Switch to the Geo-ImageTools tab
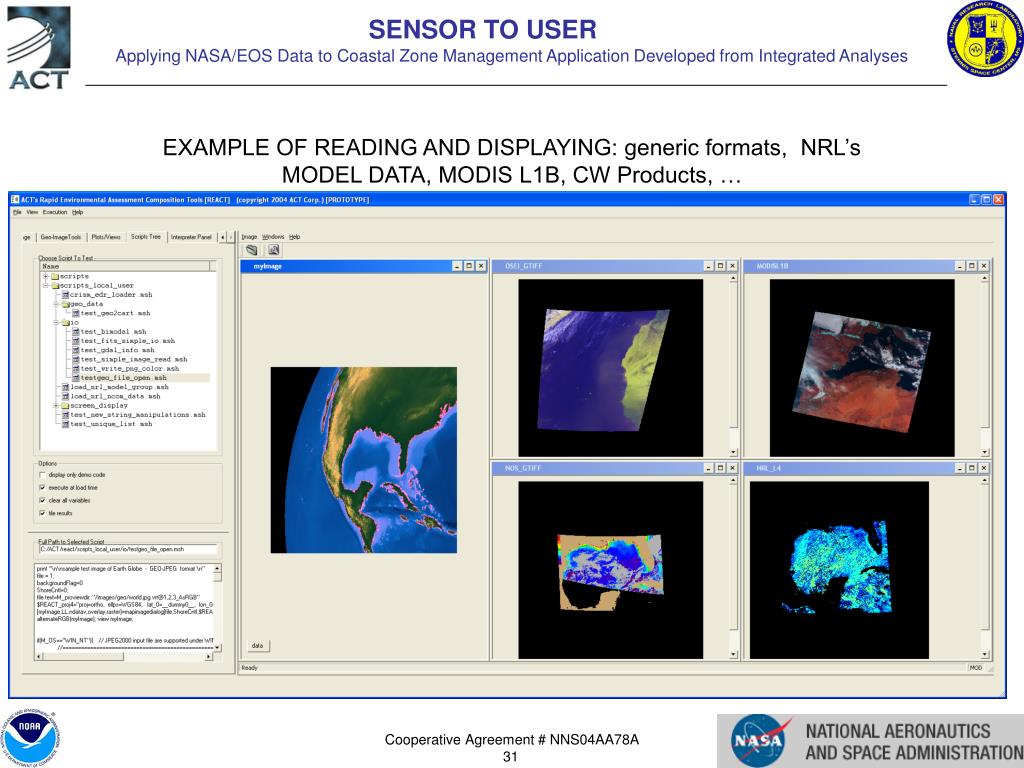This screenshot has width=1024, height=768. (61, 237)
